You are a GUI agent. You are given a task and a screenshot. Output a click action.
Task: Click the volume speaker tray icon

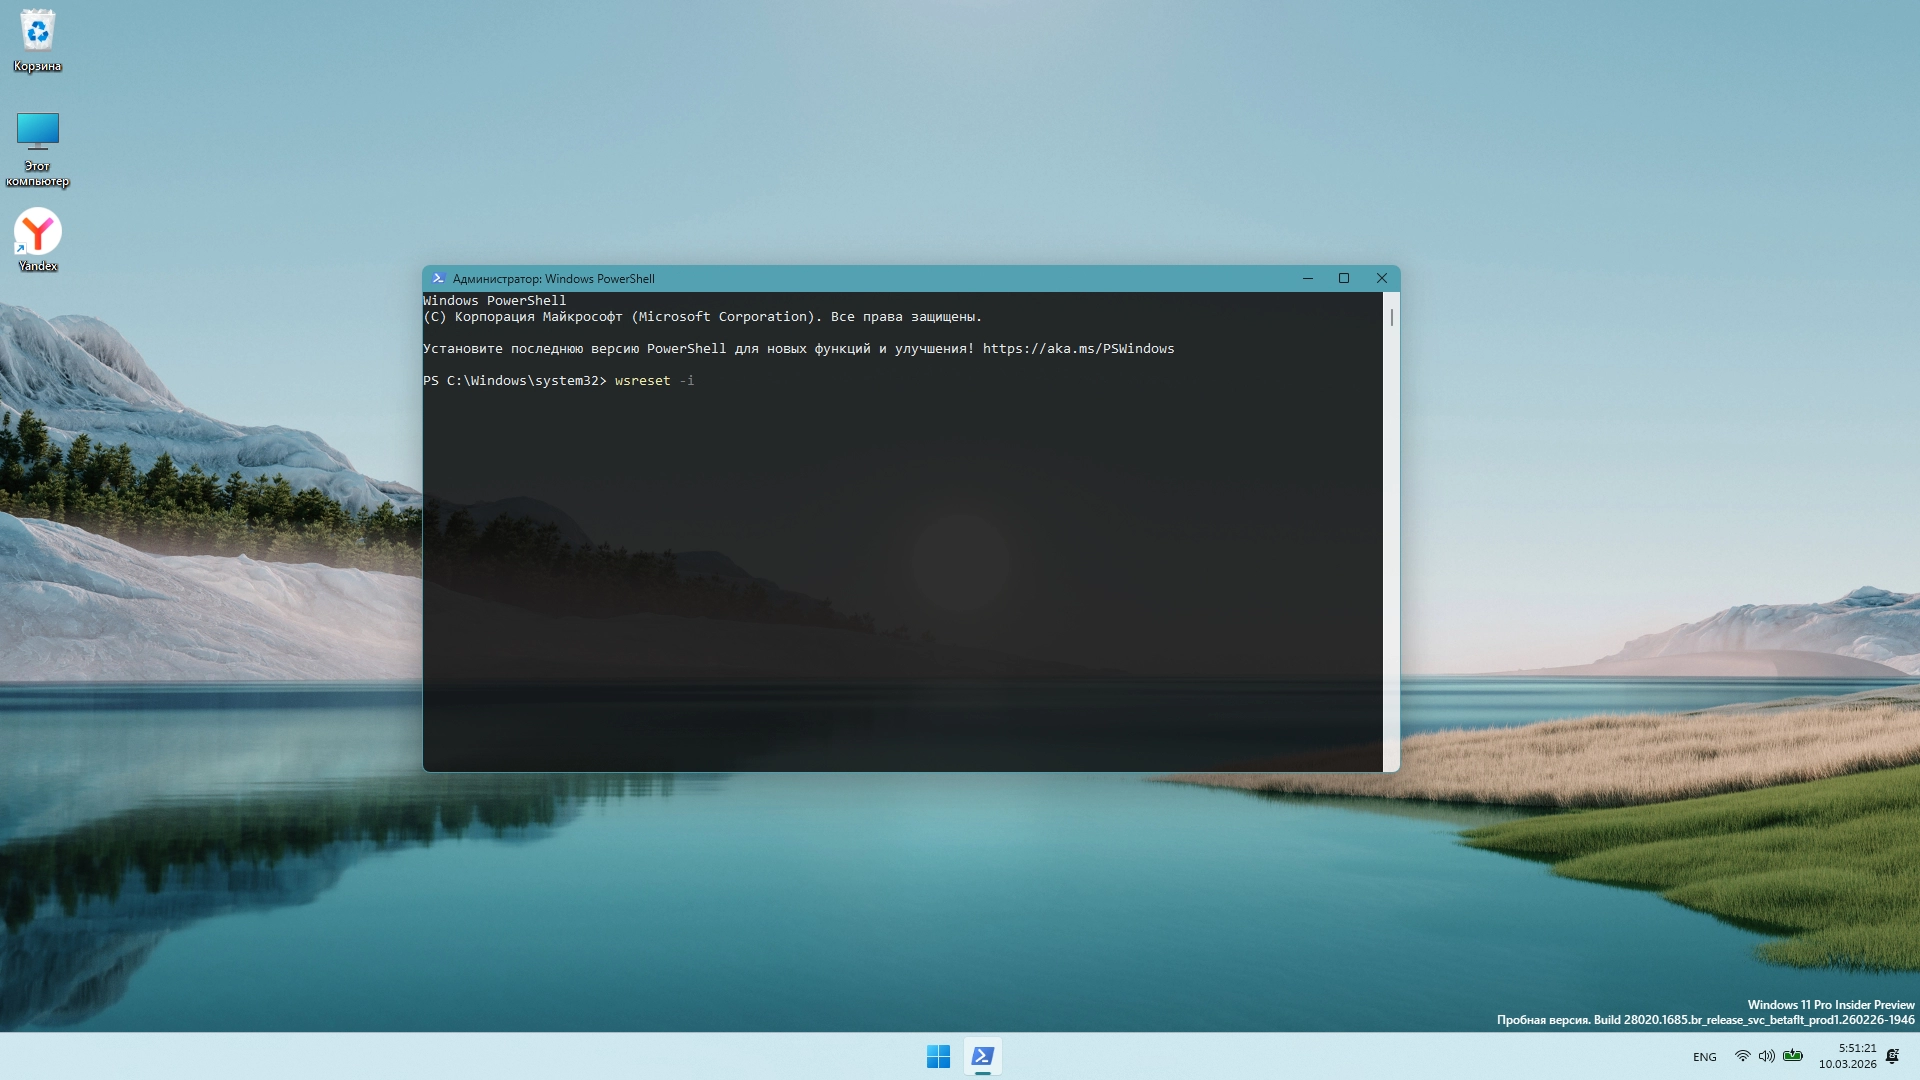click(x=1766, y=1056)
